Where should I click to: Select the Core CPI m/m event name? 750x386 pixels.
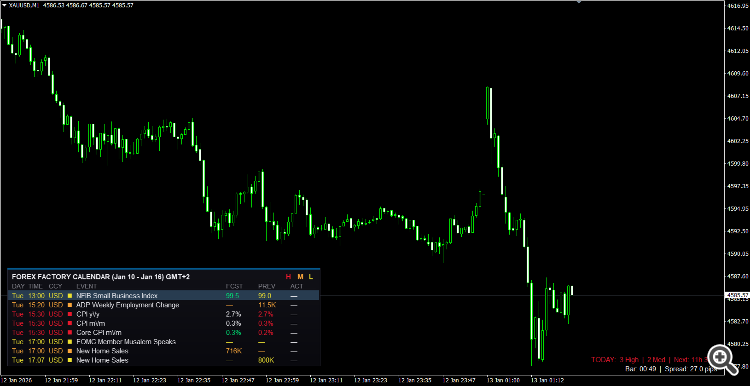[99, 332]
